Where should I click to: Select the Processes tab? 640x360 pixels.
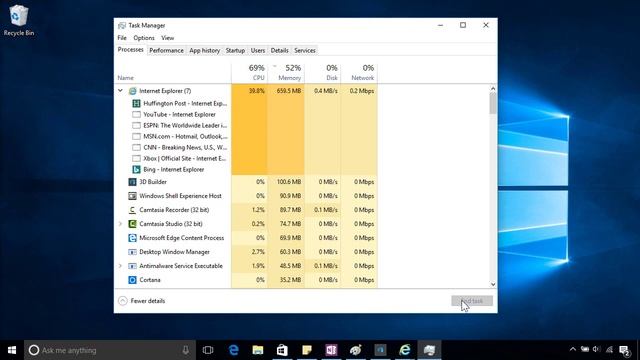[x=131, y=50]
